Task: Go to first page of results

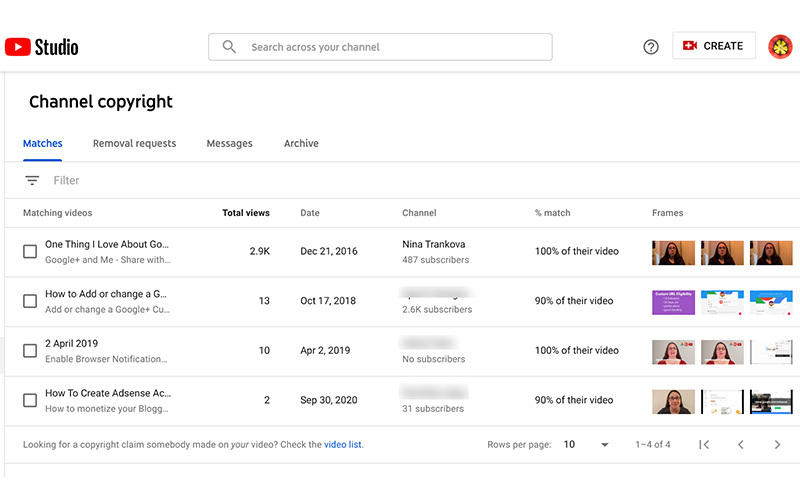Action: [x=704, y=444]
